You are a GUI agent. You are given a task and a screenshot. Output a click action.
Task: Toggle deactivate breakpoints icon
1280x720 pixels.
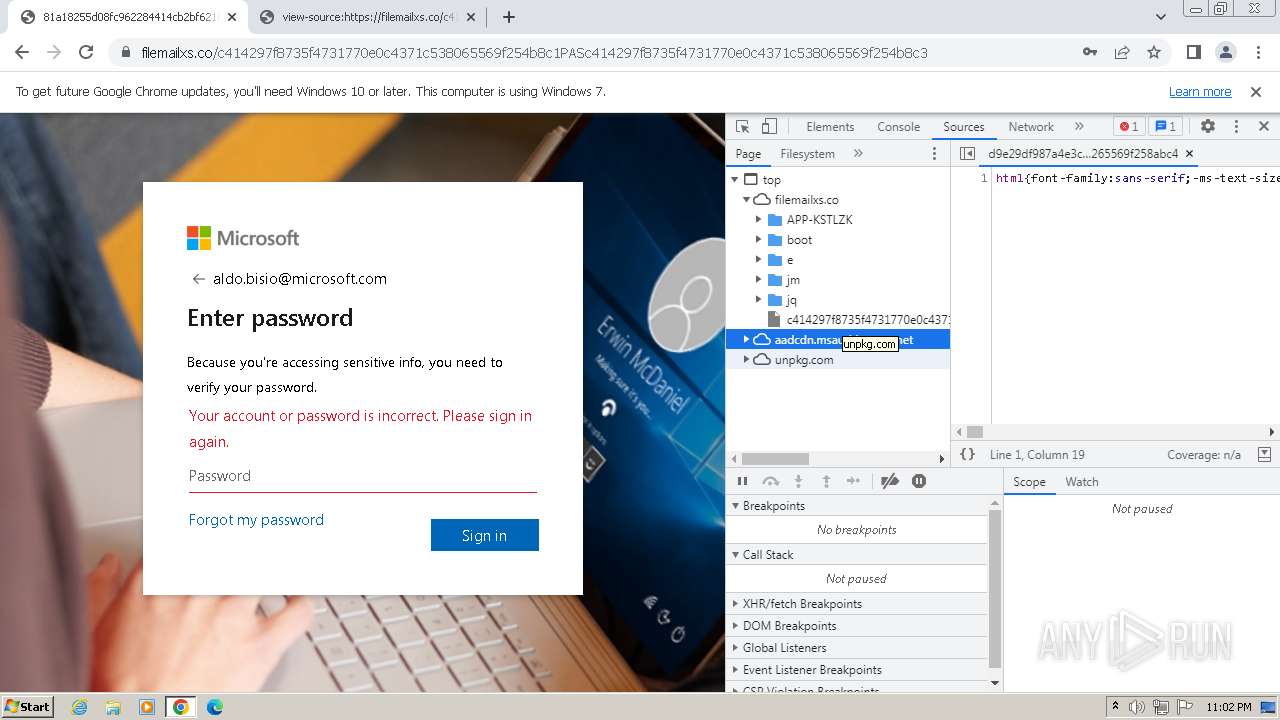(890, 482)
